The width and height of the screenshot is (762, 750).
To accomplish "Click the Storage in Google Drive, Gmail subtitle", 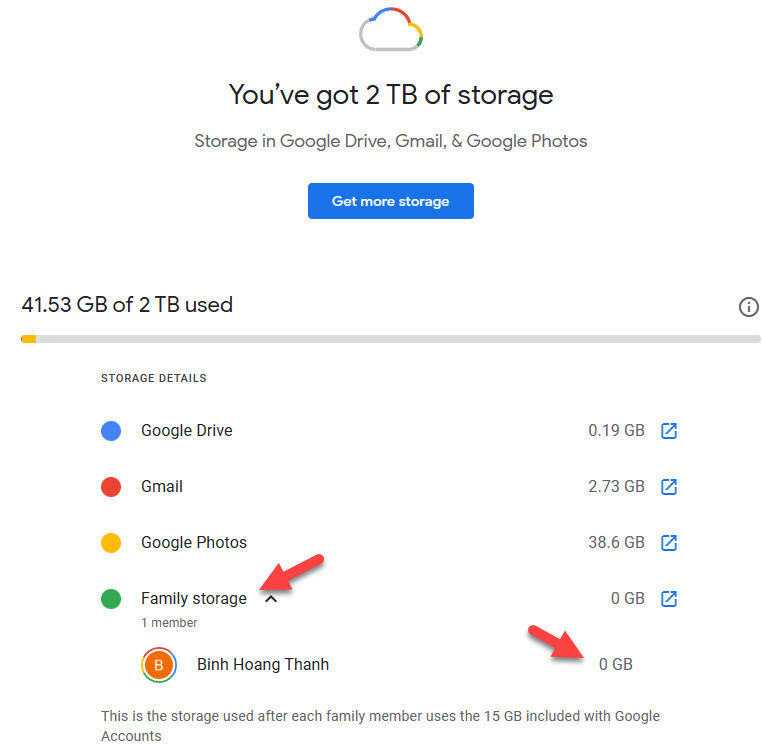I will pyautogui.click(x=391, y=141).
